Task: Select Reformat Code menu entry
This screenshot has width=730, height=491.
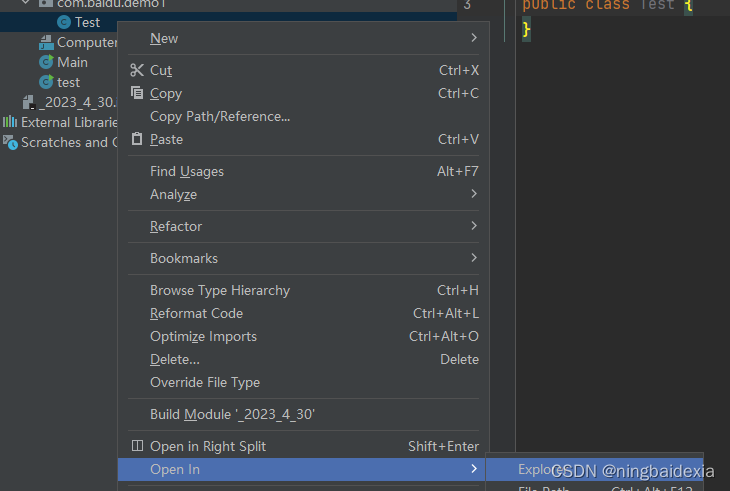Action: point(304,313)
